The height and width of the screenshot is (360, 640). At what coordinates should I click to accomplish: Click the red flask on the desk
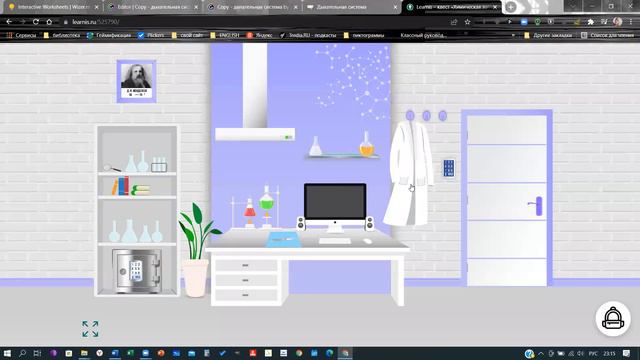pyautogui.click(x=249, y=209)
